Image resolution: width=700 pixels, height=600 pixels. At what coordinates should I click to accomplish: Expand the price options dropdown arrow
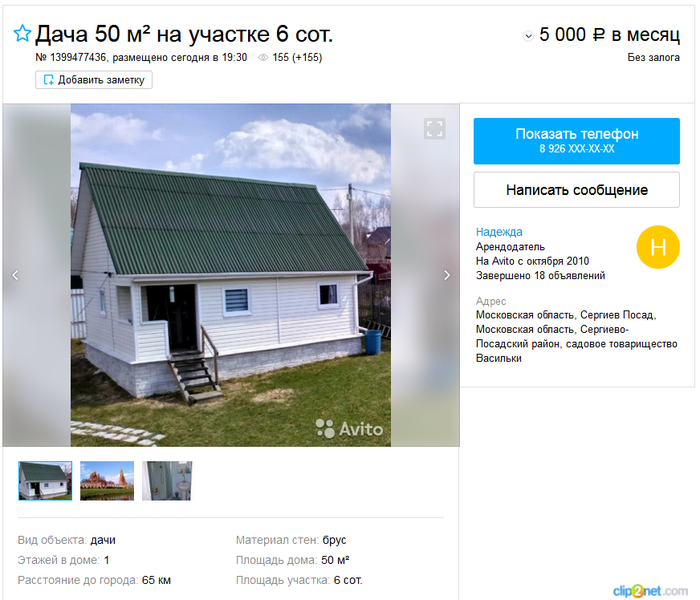coord(528,36)
